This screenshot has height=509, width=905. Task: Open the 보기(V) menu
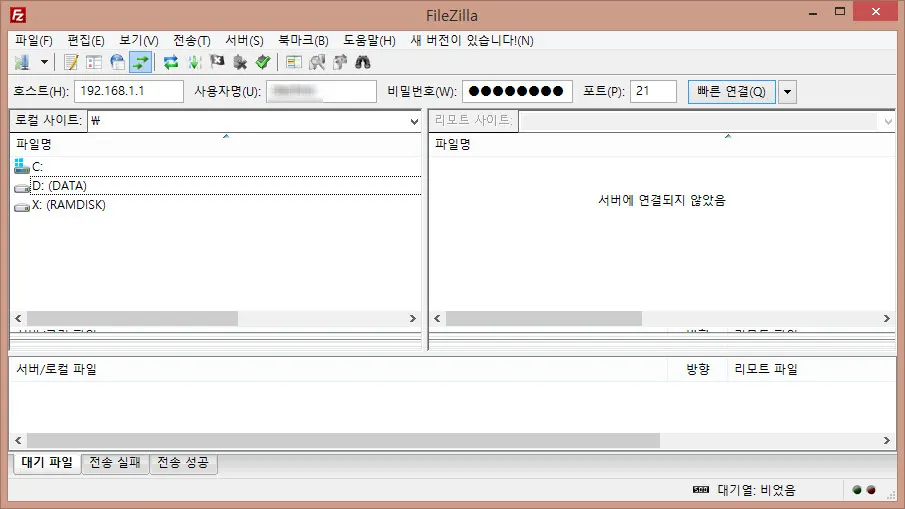pyautogui.click(x=139, y=40)
